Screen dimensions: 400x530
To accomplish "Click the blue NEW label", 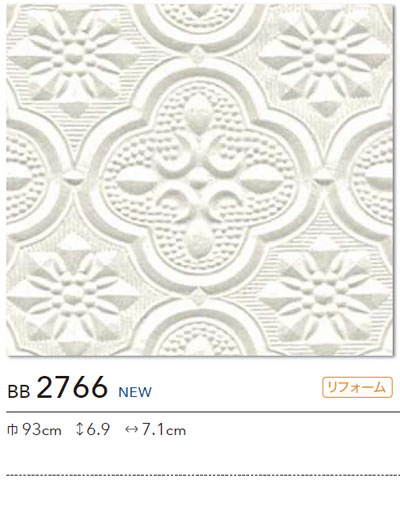I will 135,392.
